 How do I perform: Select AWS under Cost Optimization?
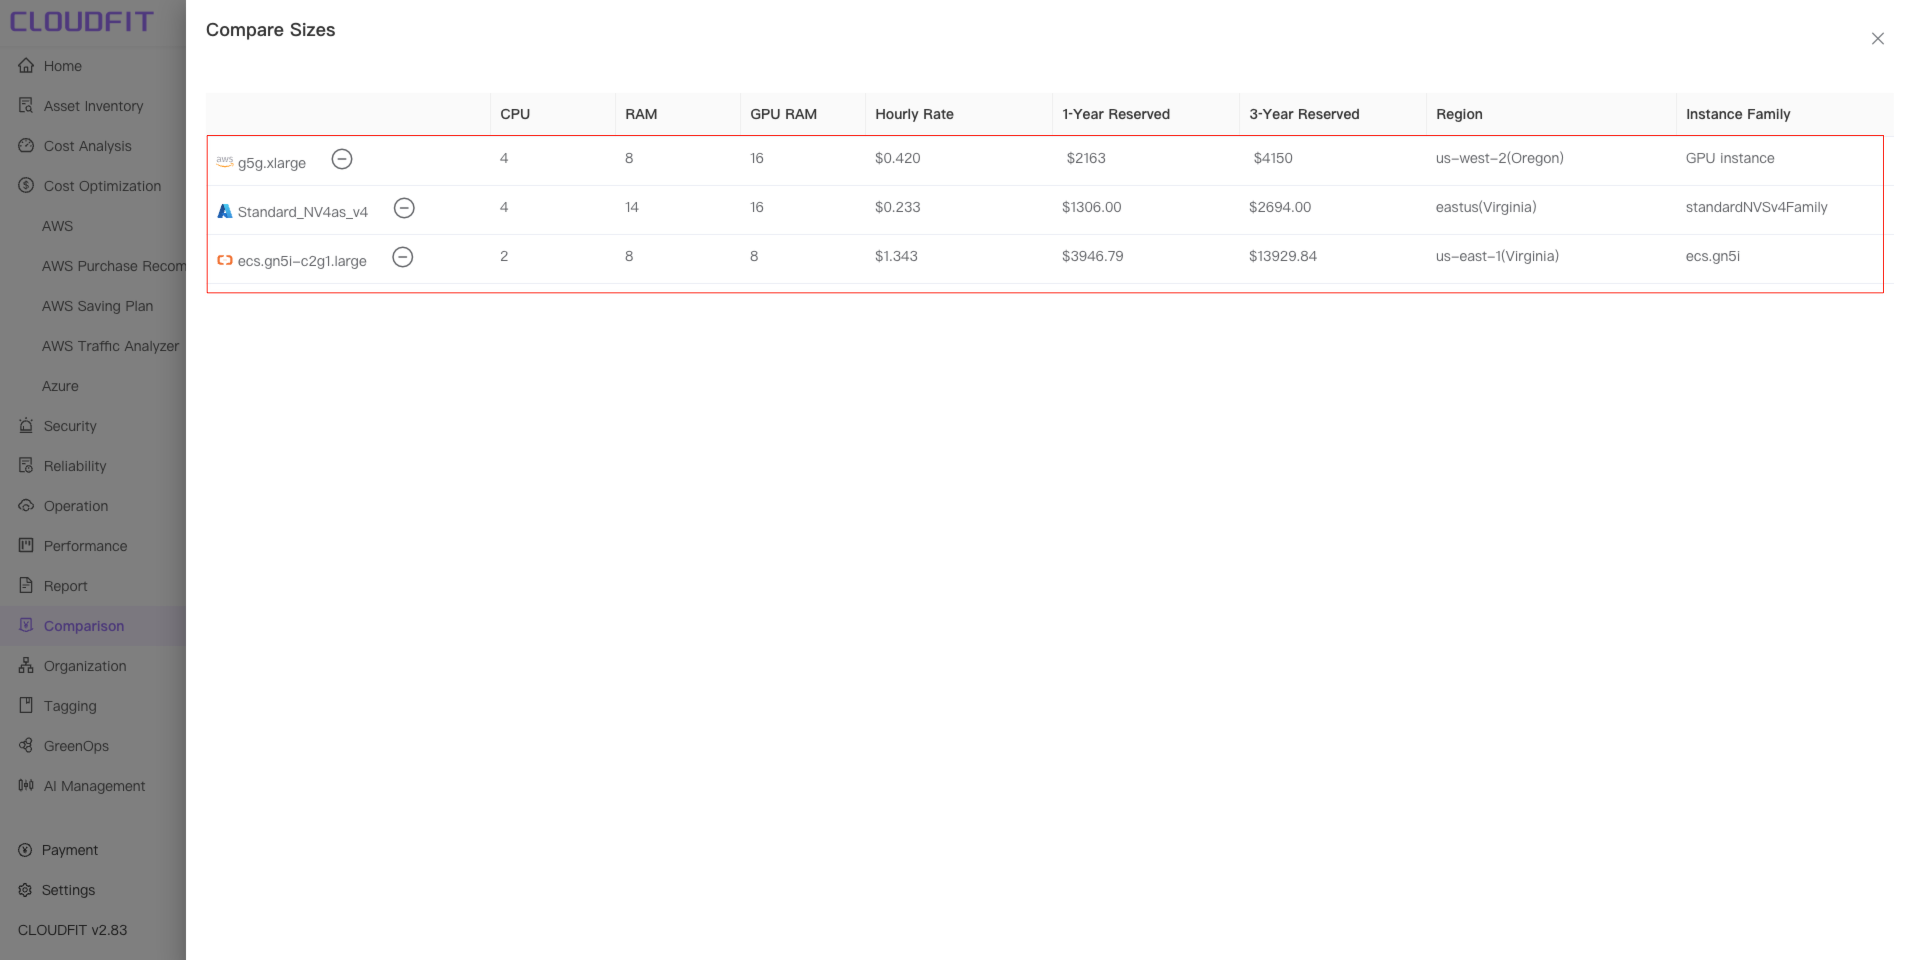(x=57, y=226)
